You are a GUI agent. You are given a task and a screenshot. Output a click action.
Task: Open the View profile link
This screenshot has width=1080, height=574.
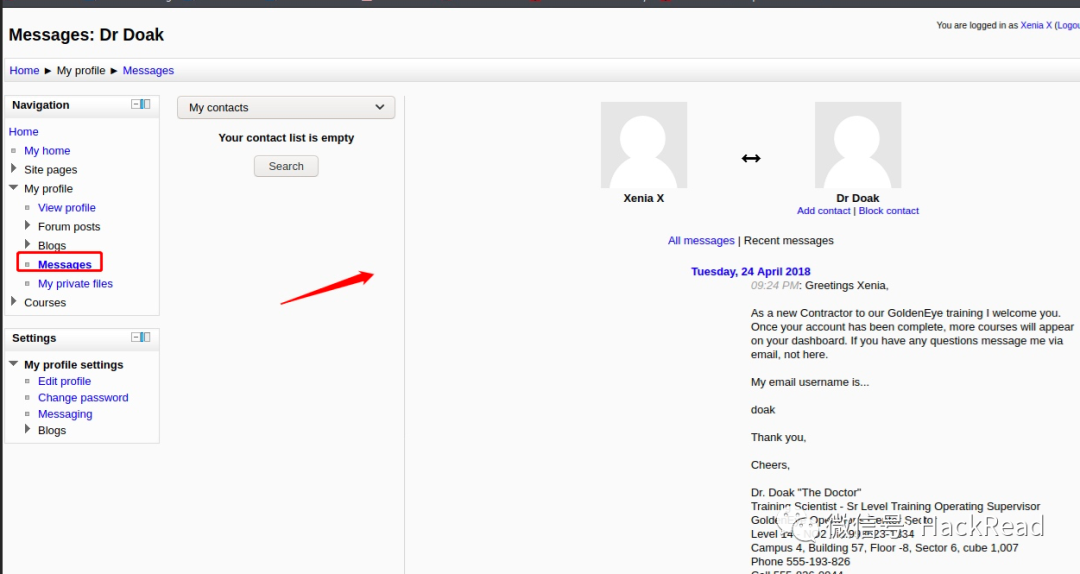(67, 207)
